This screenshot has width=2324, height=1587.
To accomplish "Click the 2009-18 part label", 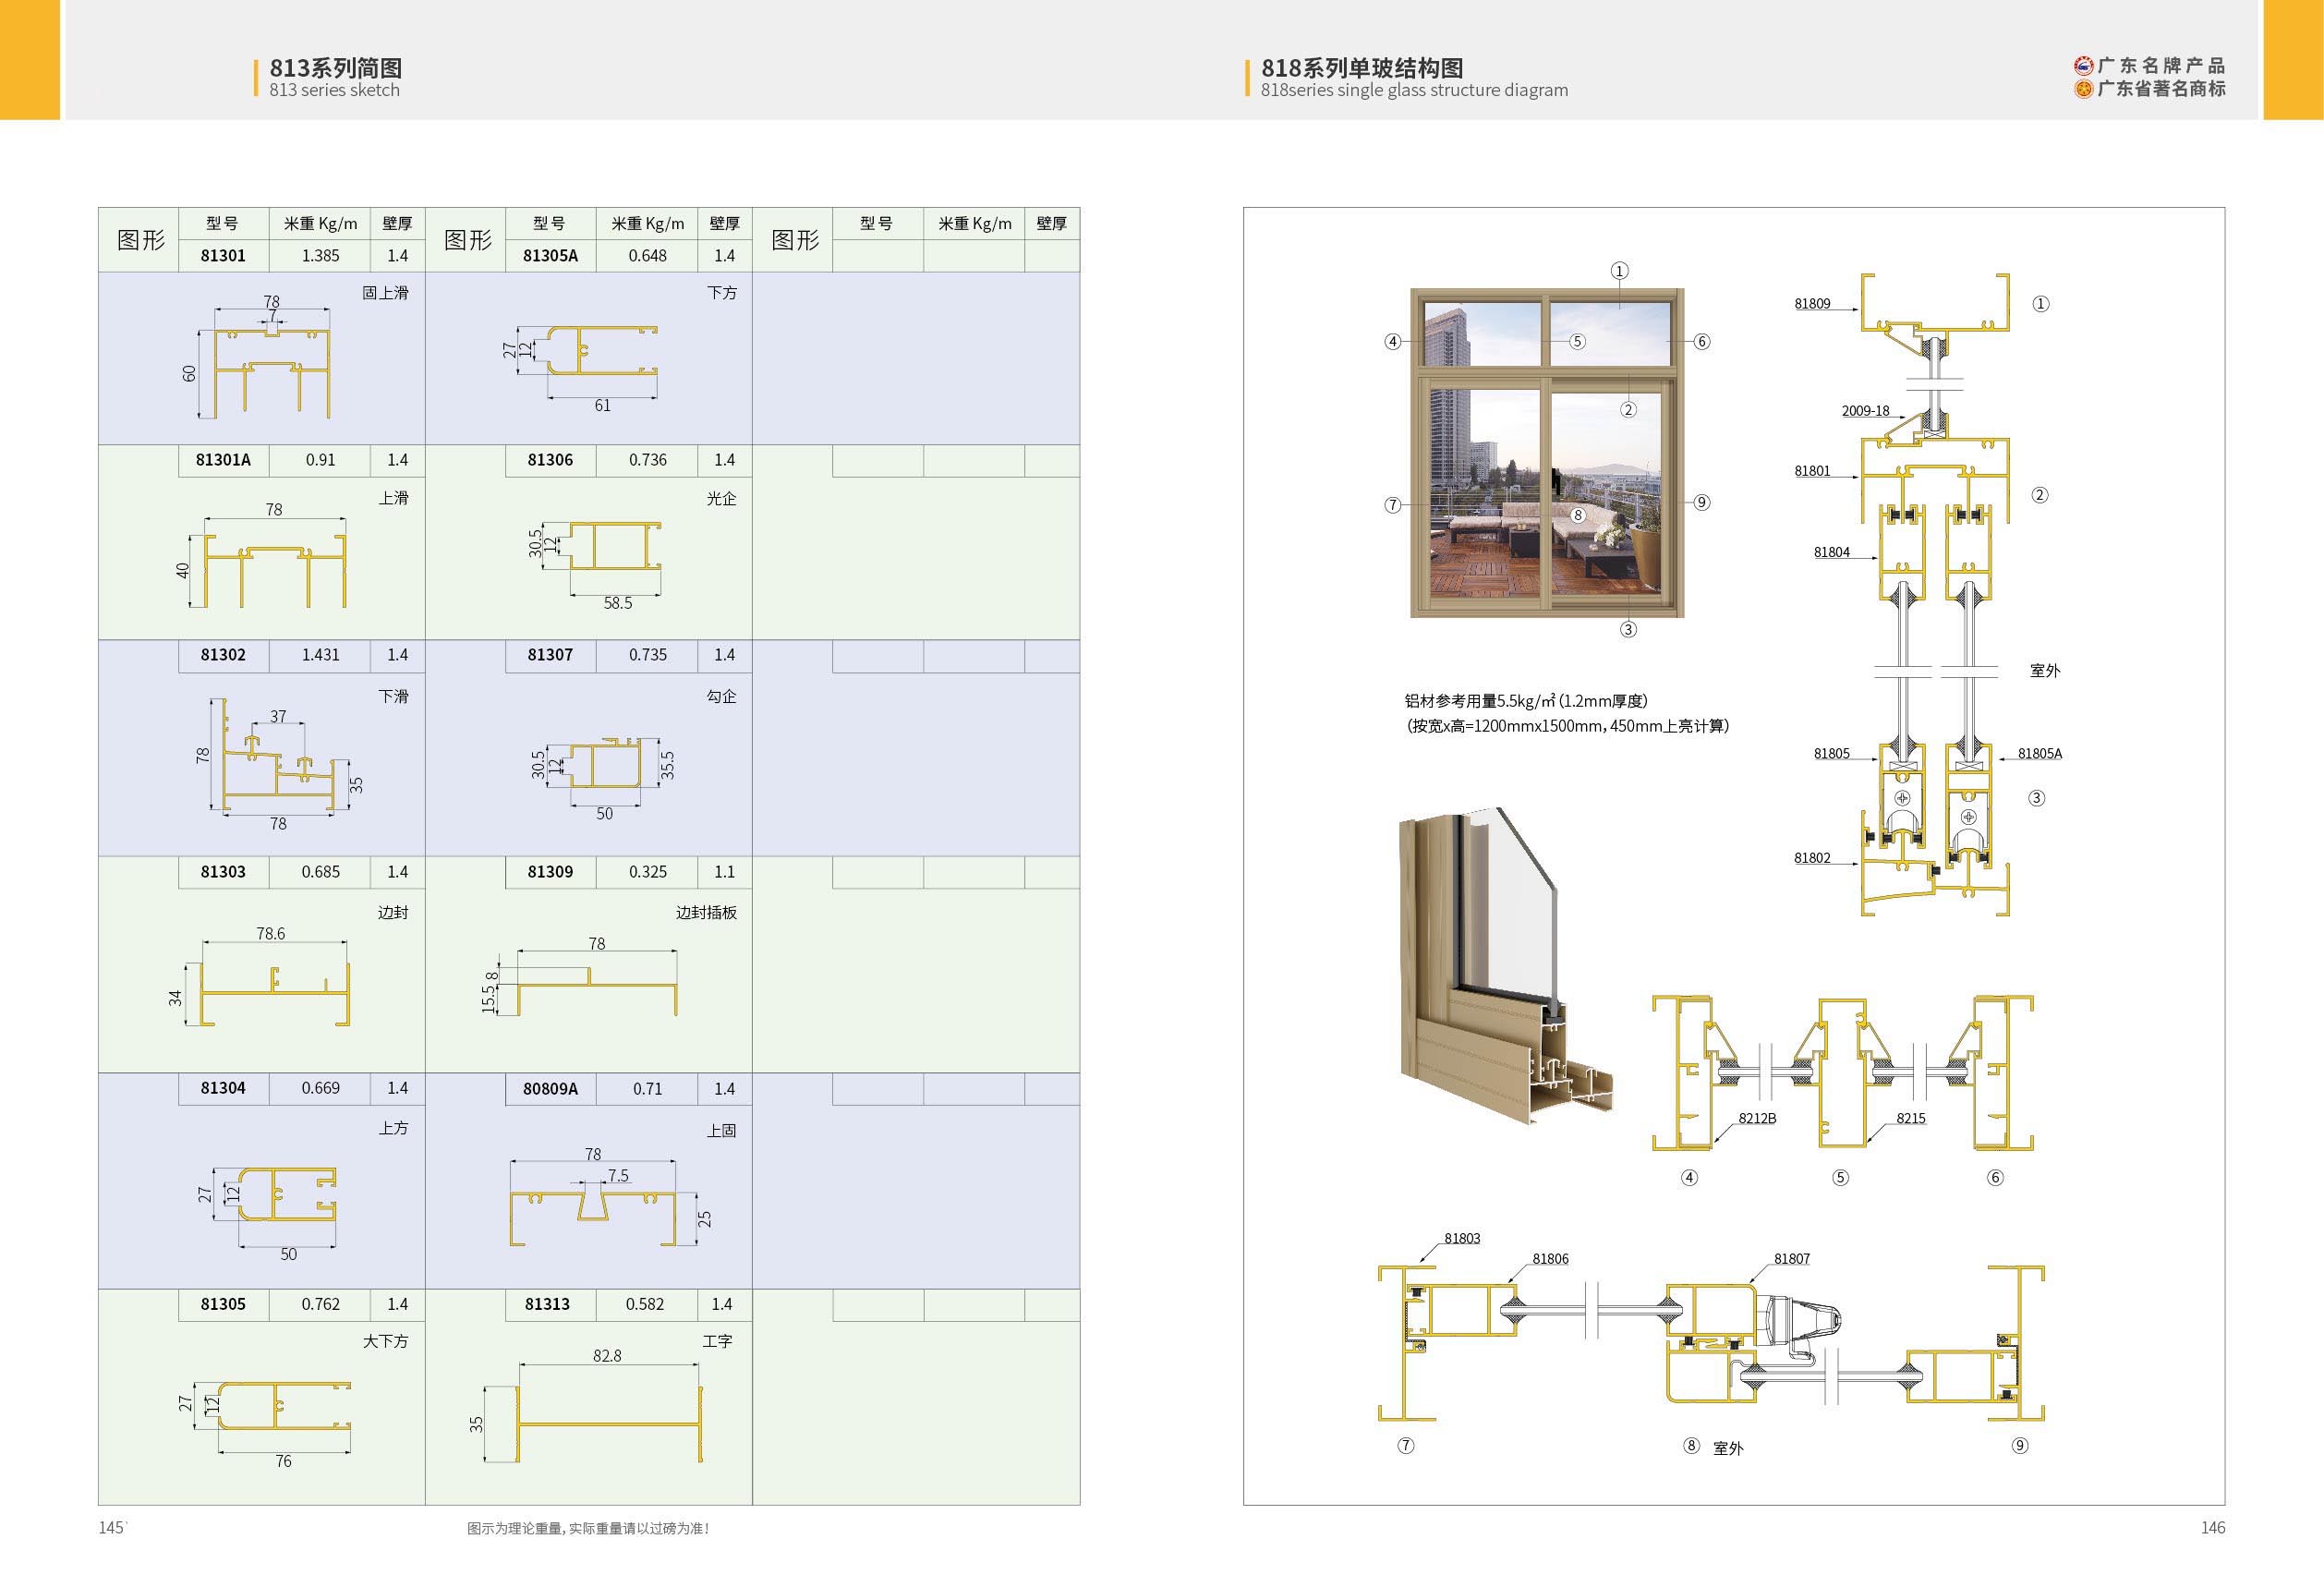I will (1865, 411).
